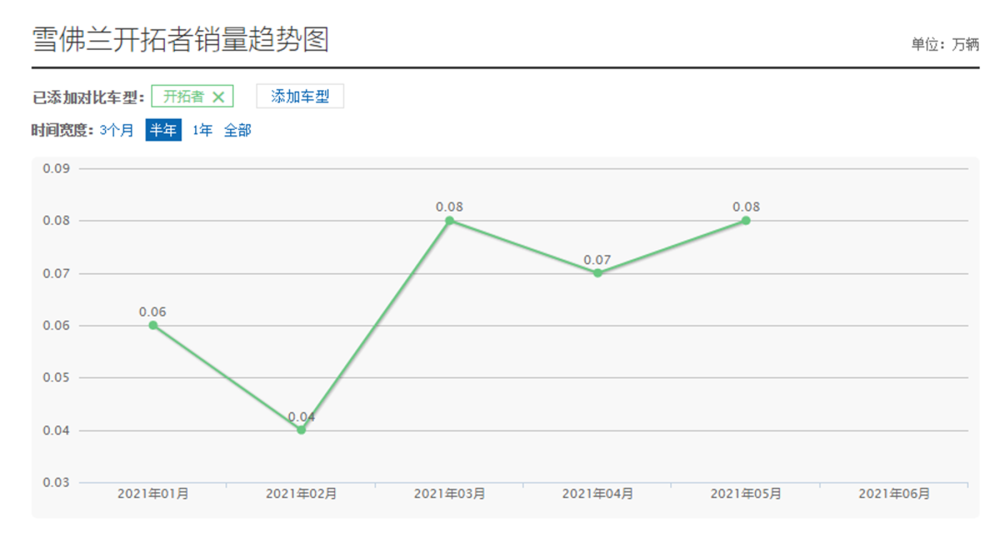Click the 开拓者 model tag text

click(184, 96)
